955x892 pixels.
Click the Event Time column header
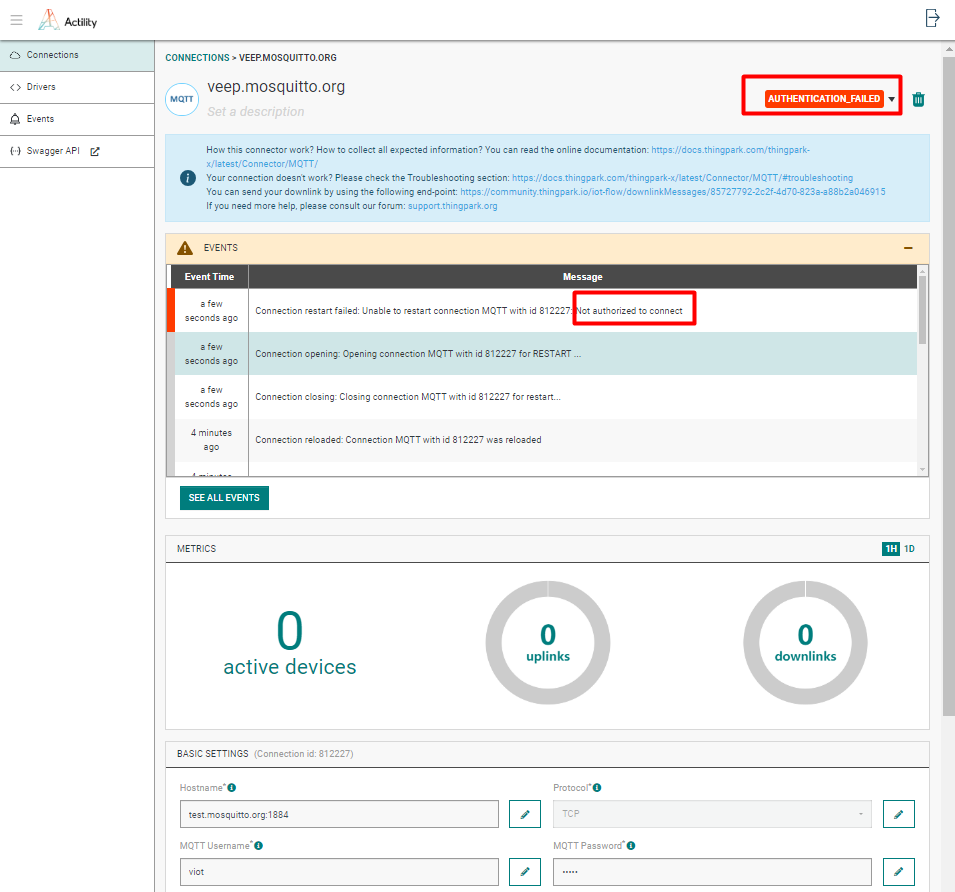[209, 276]
